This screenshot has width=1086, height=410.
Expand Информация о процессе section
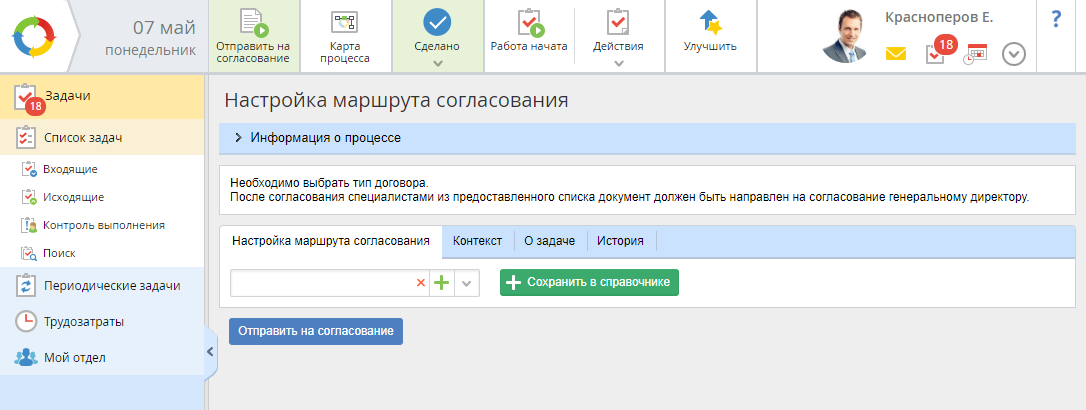pyautogui.click(x=238, y=138)
